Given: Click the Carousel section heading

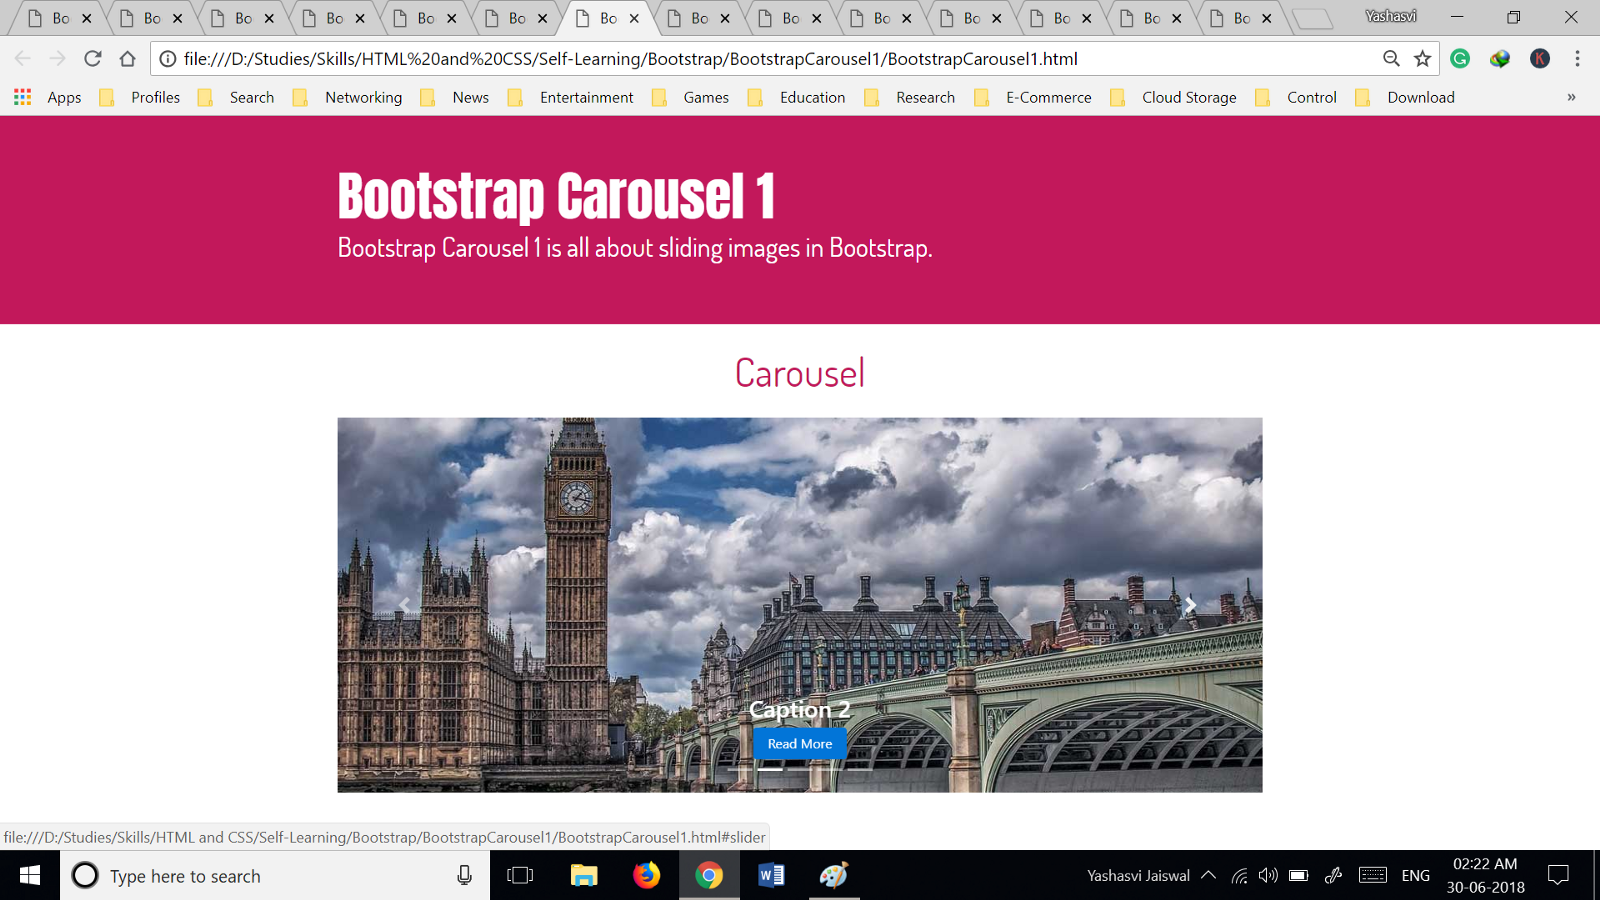Looking at the screenshot, I should [800, 373].
